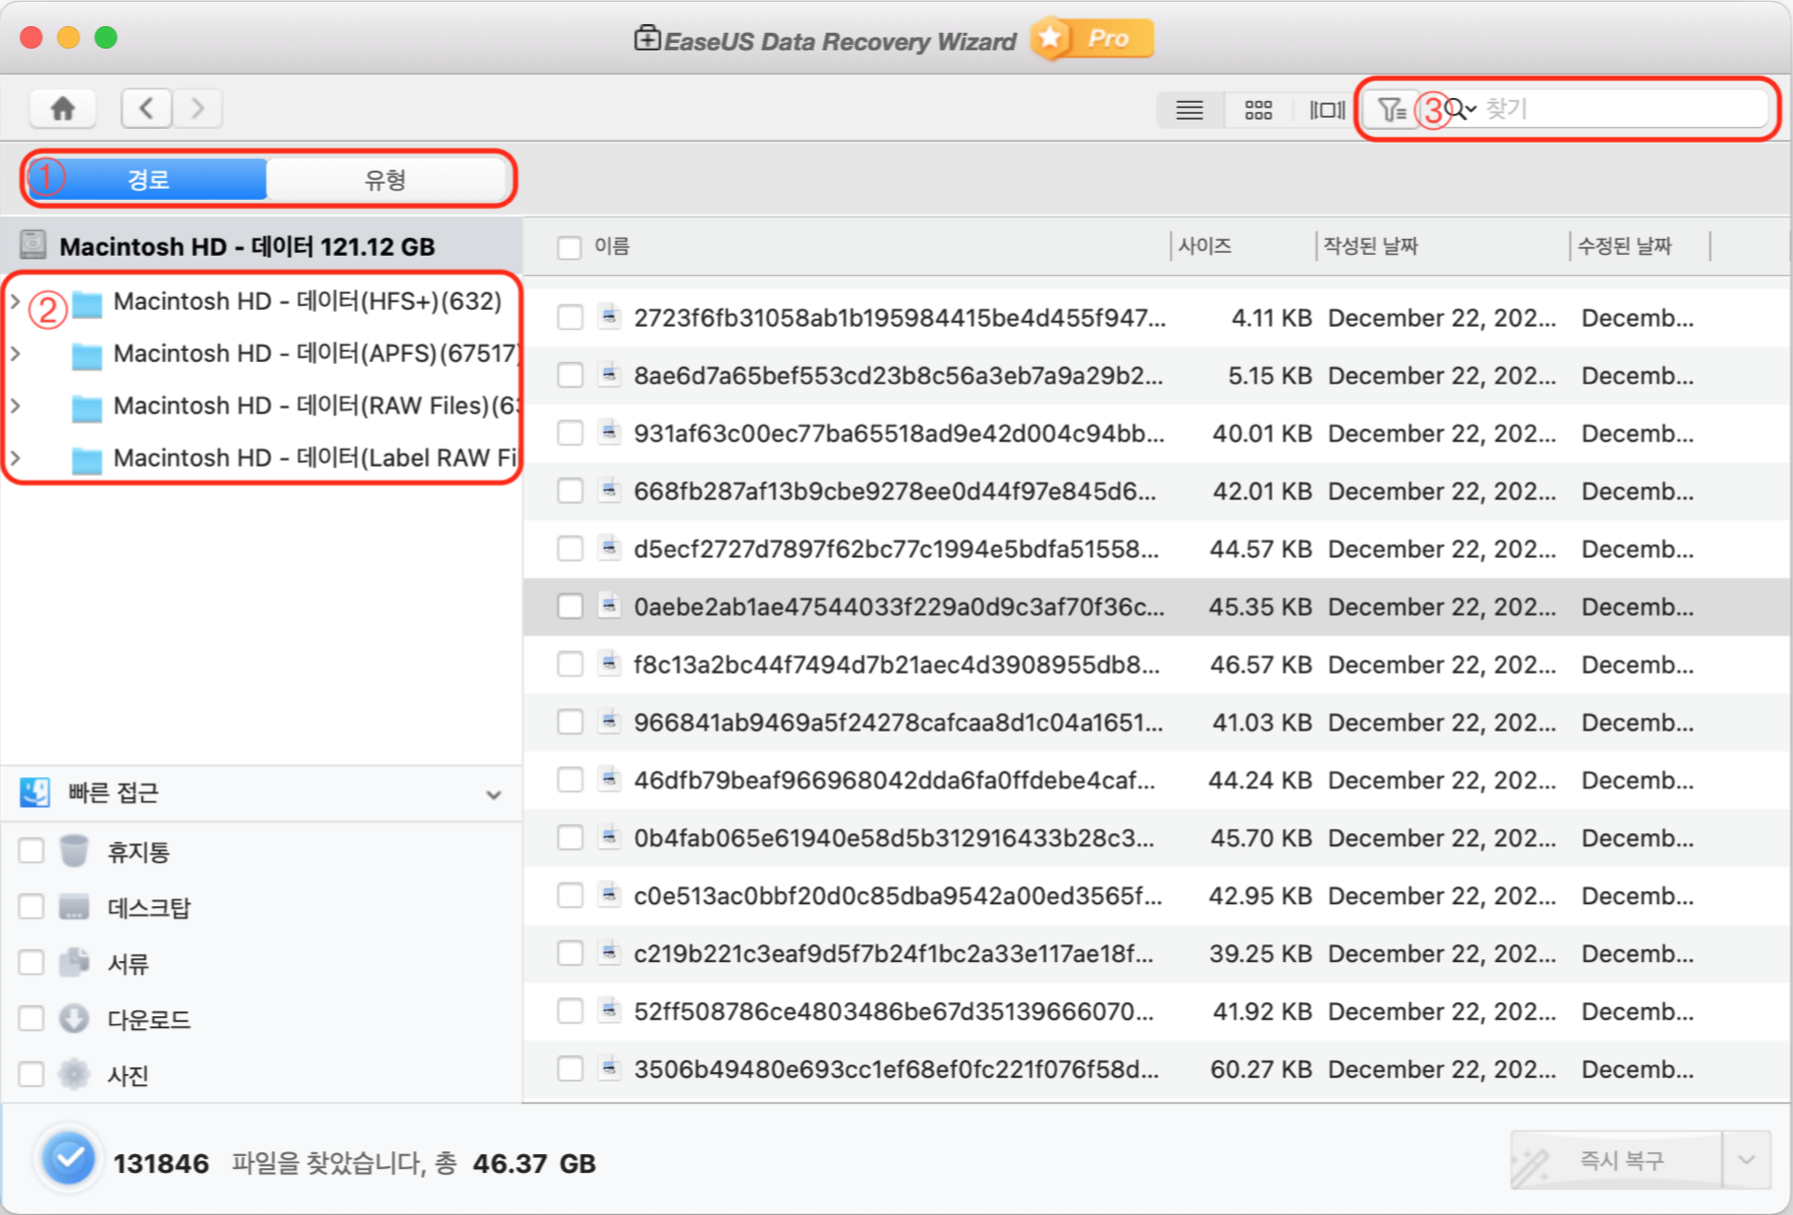The image size is (1793, 1215).
Task: Expand the Label RAW Files folder
Action: pyautogui.click(x=15, y=457)
